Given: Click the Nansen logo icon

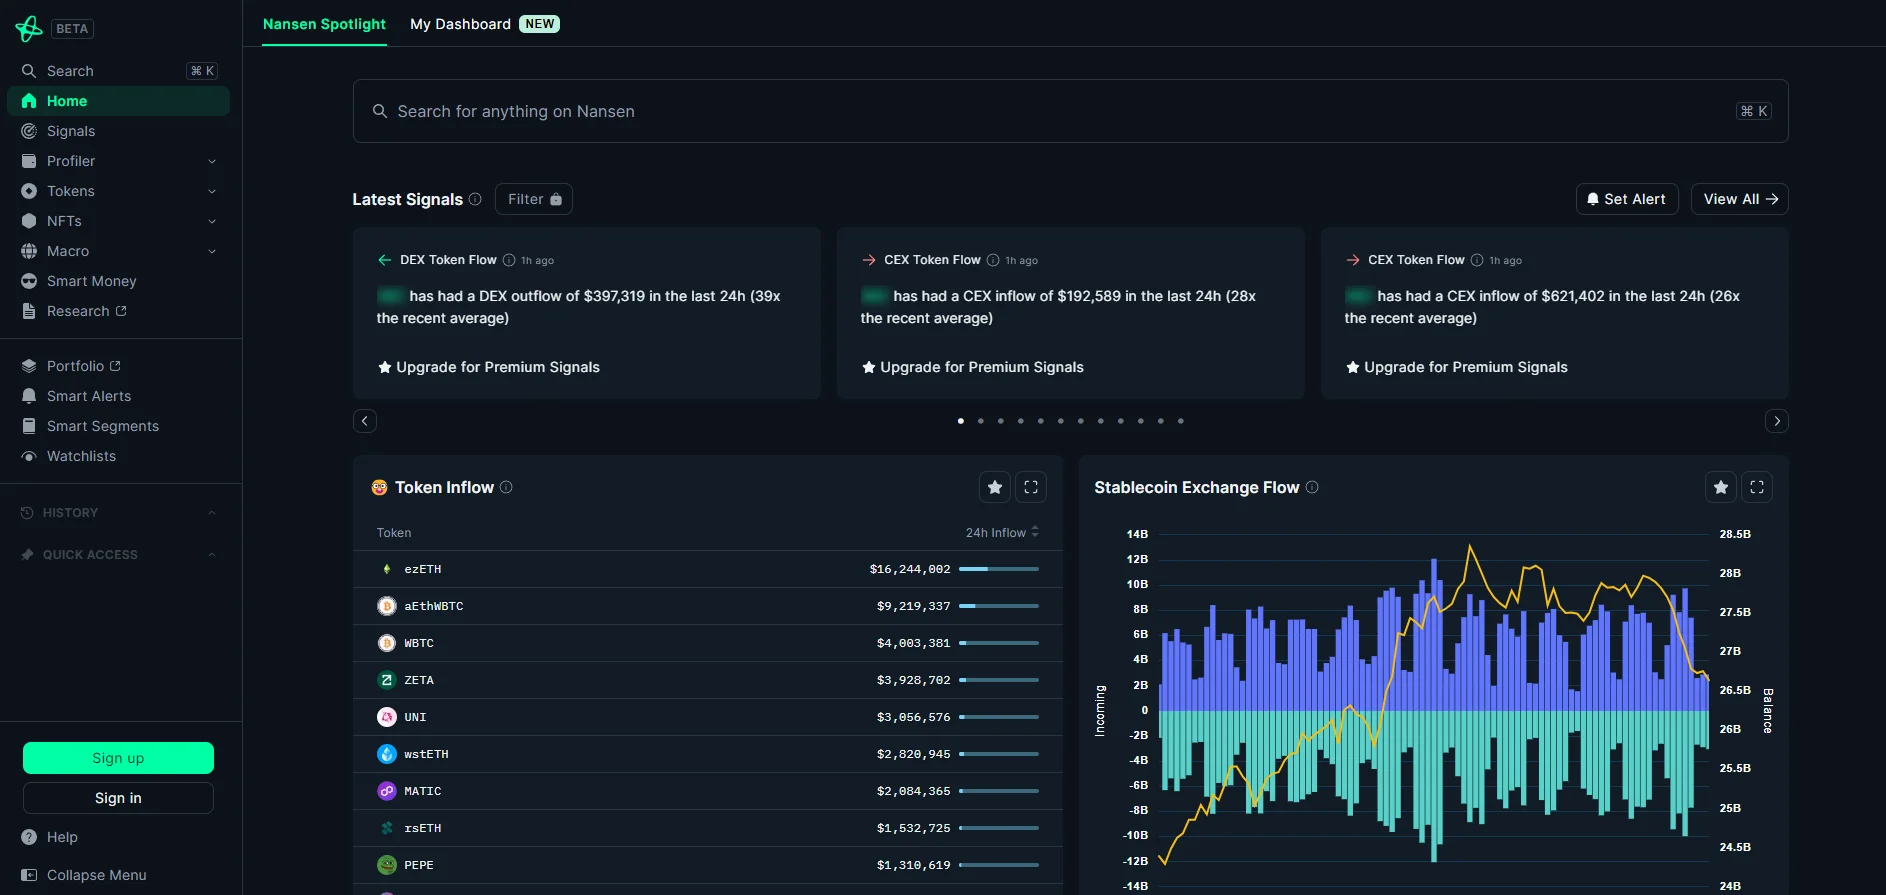Looking at the screenshot, I should (x=29, y=29).
